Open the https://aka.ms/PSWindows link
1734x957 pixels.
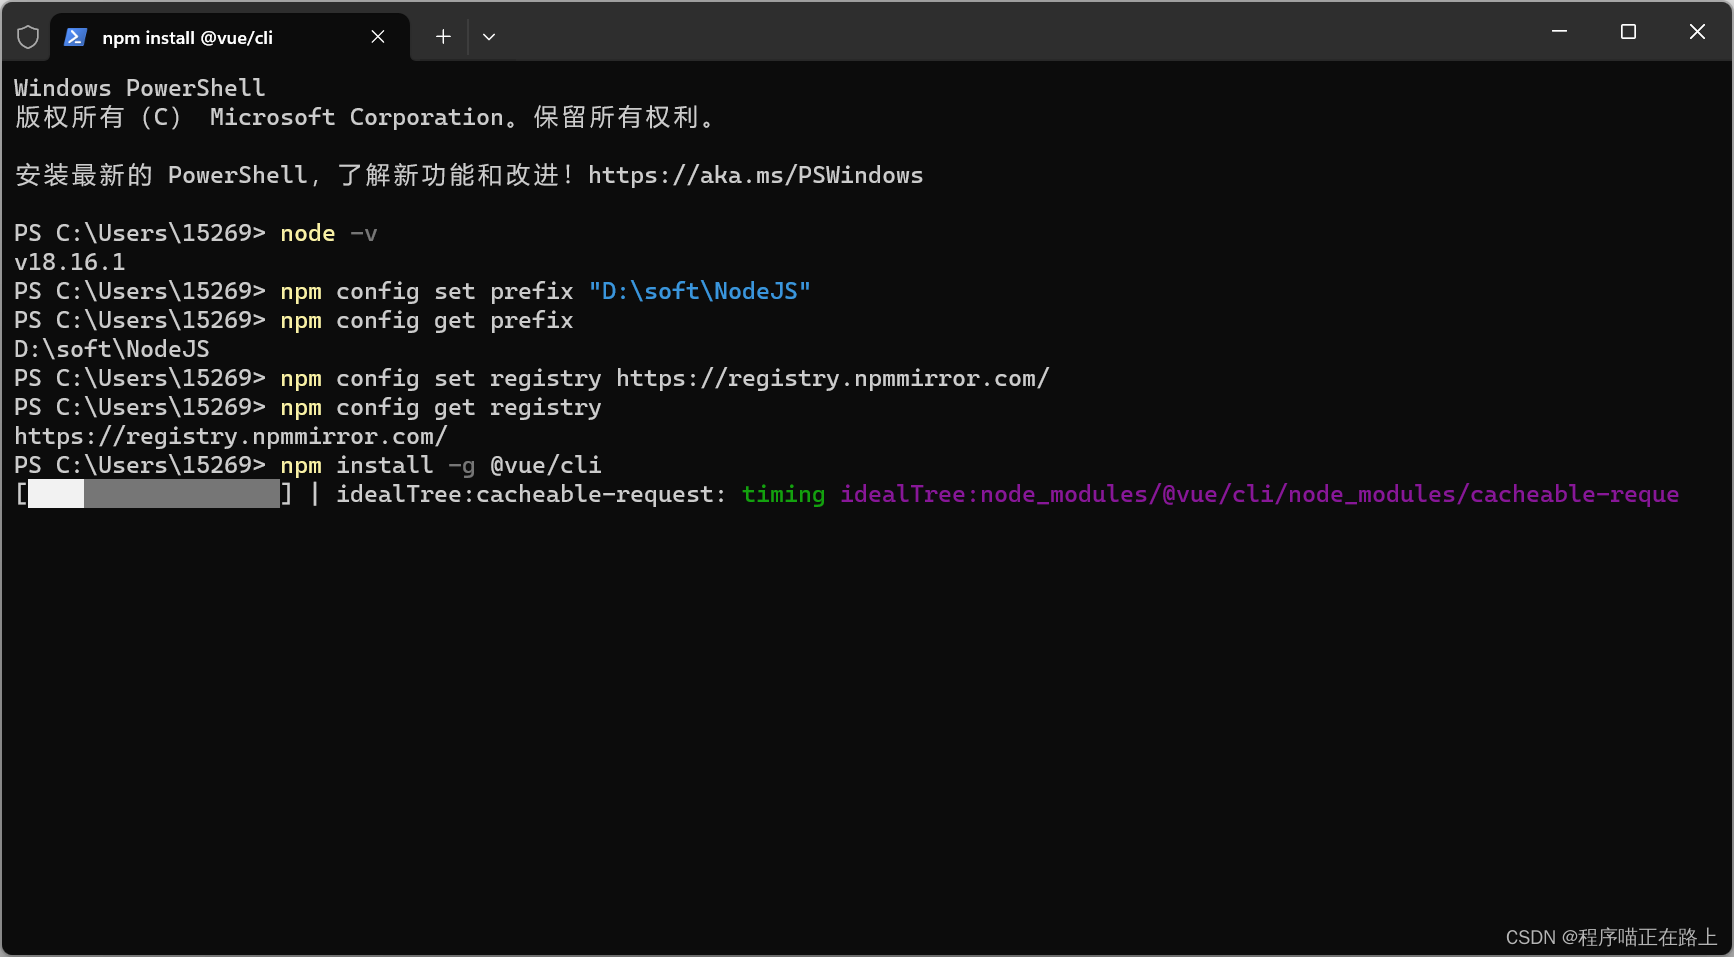point(755,175)
